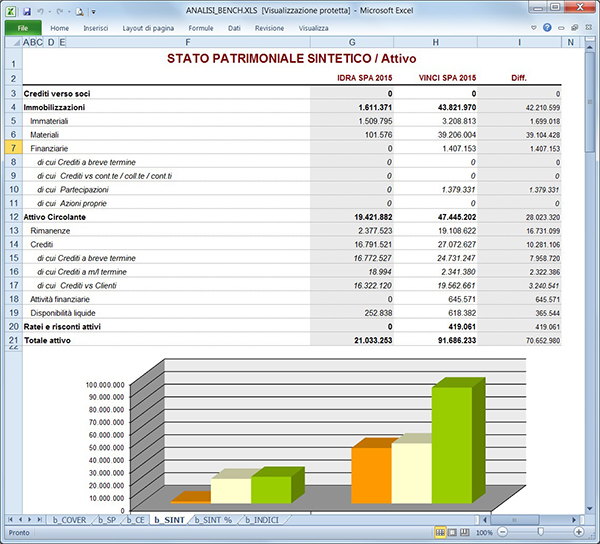Open the Revisione ribbon tab
The height and width of the screenshot is (544, 600).
tap(269, 28)
